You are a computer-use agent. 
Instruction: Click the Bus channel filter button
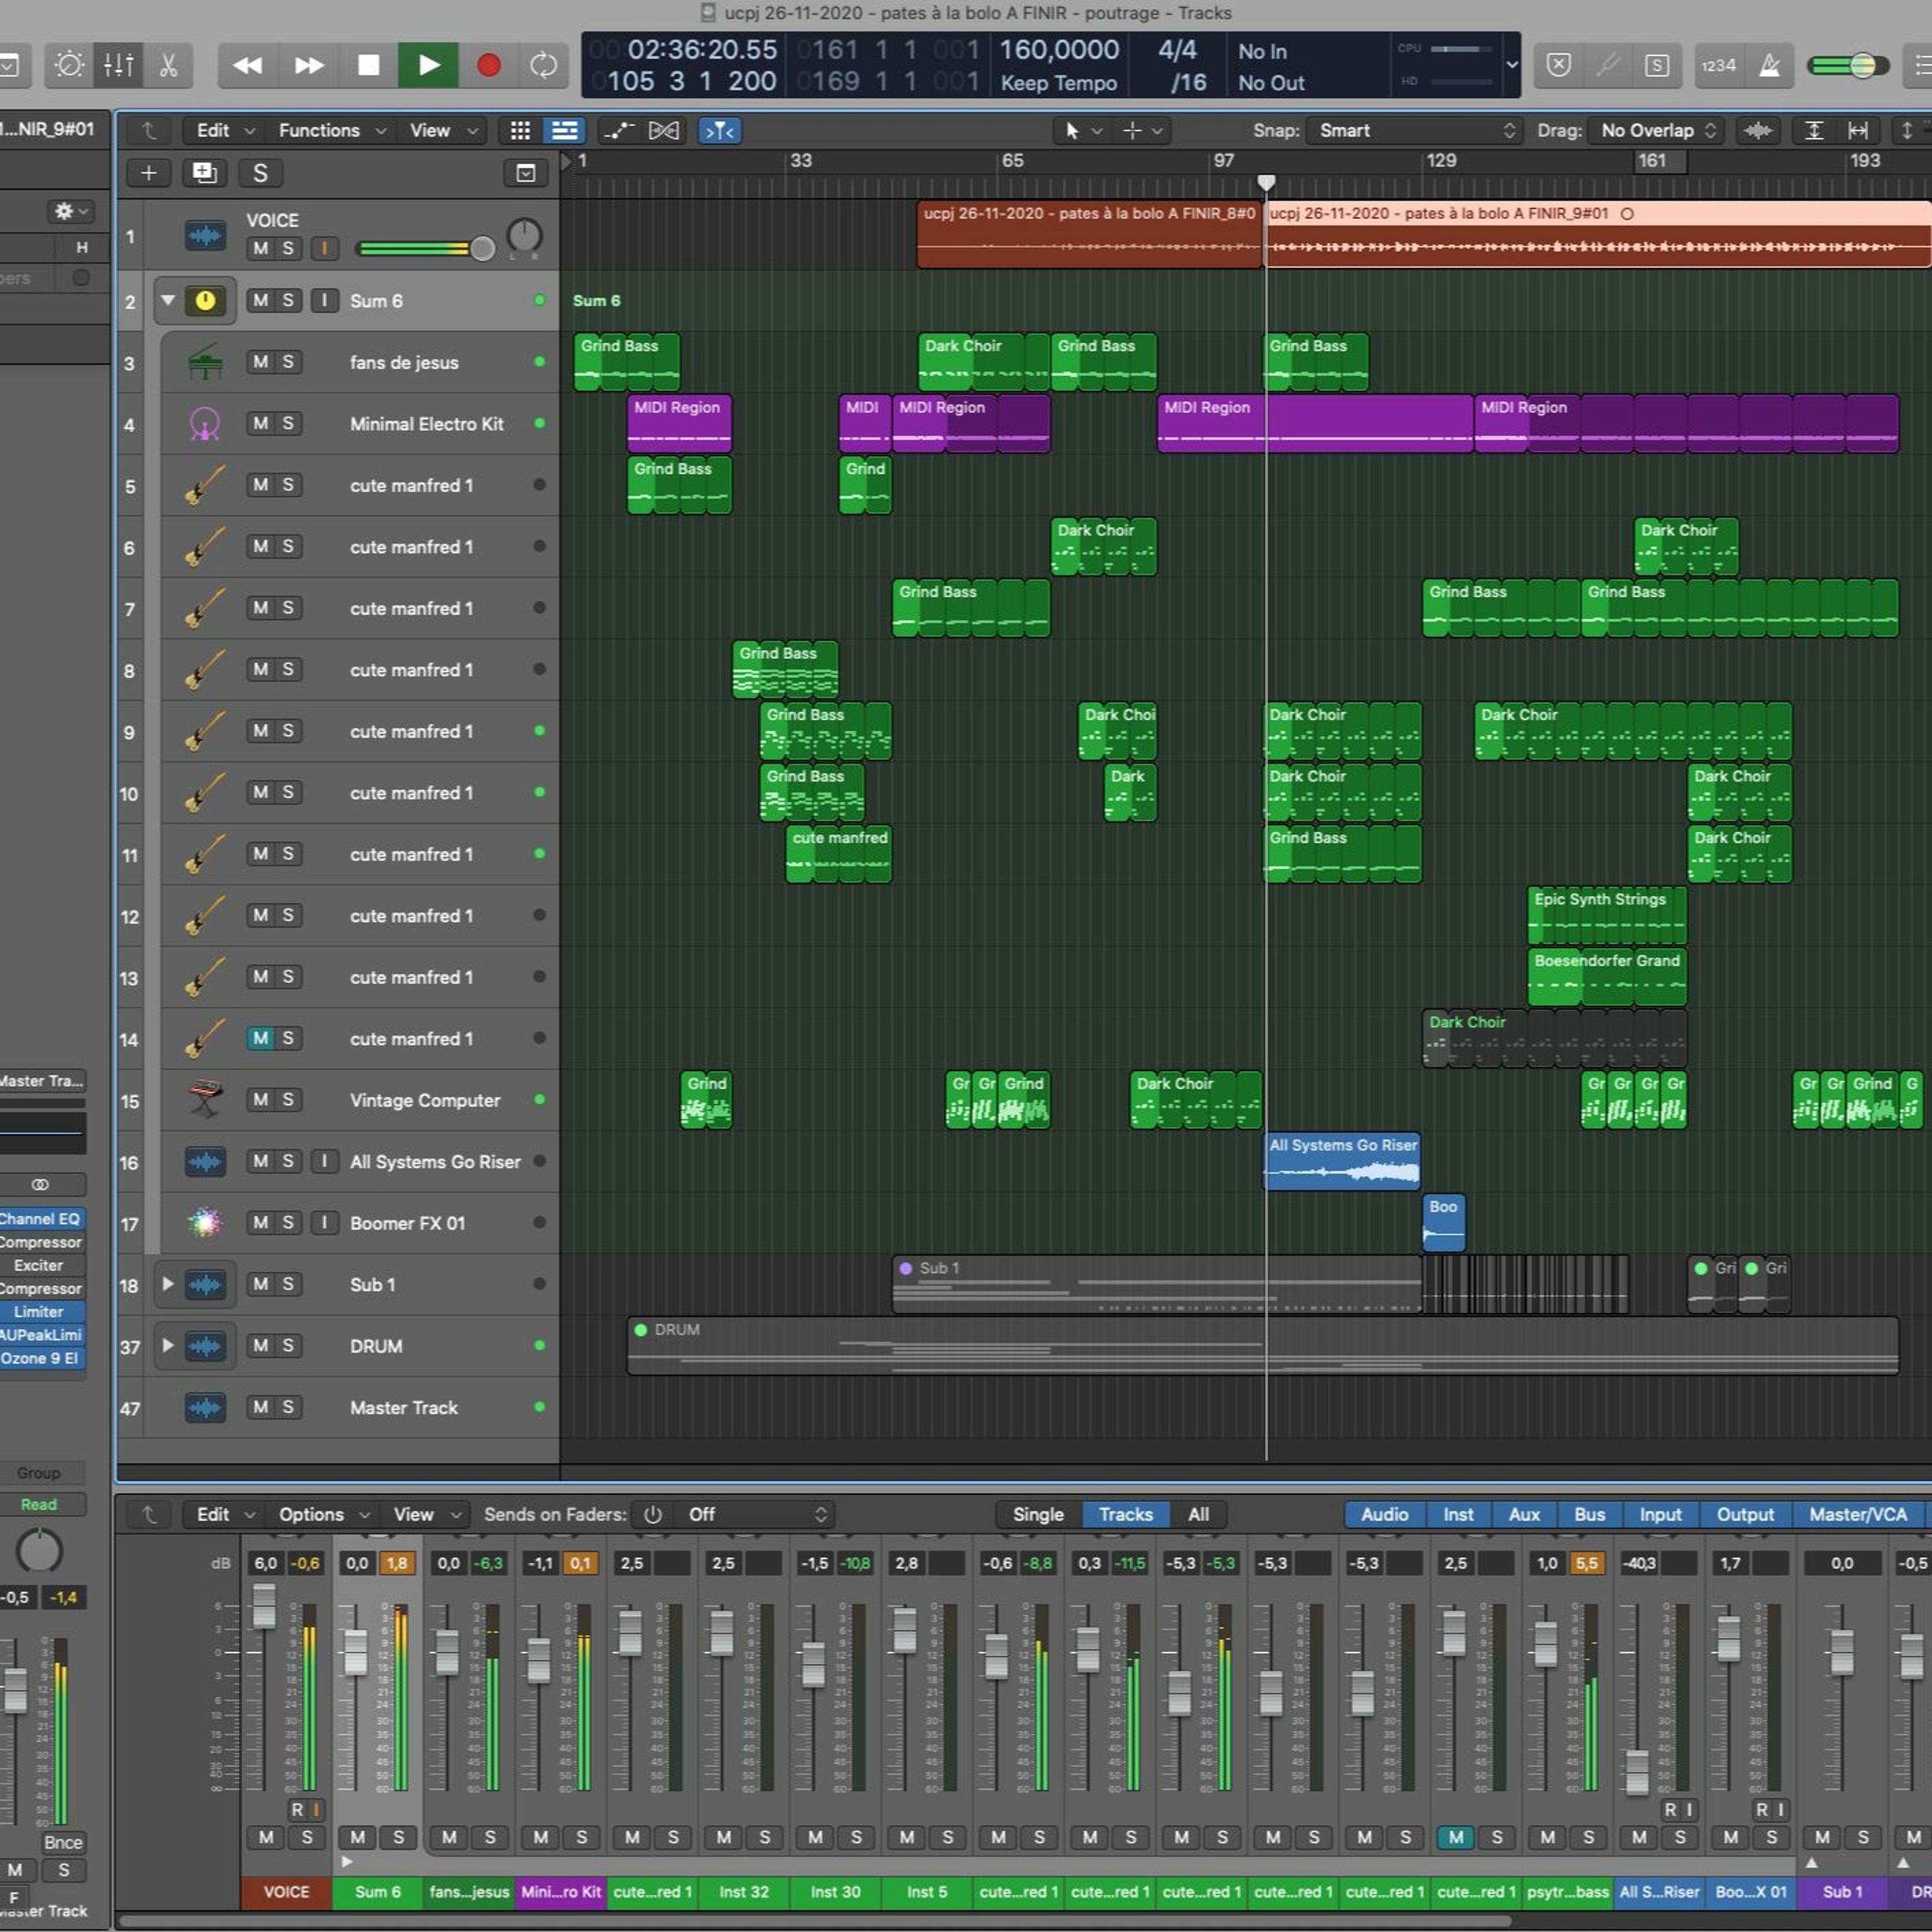(1589, 1514)
